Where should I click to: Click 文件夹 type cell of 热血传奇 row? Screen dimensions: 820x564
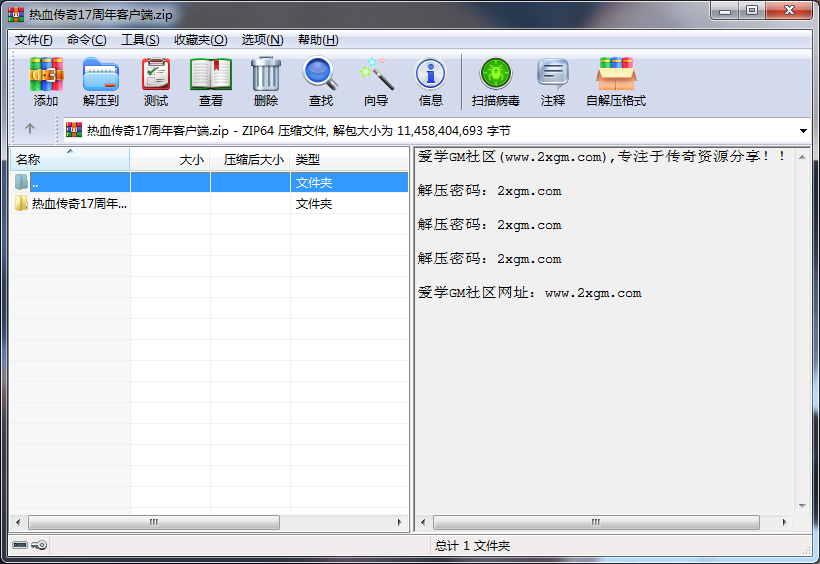tap(314, 204)
